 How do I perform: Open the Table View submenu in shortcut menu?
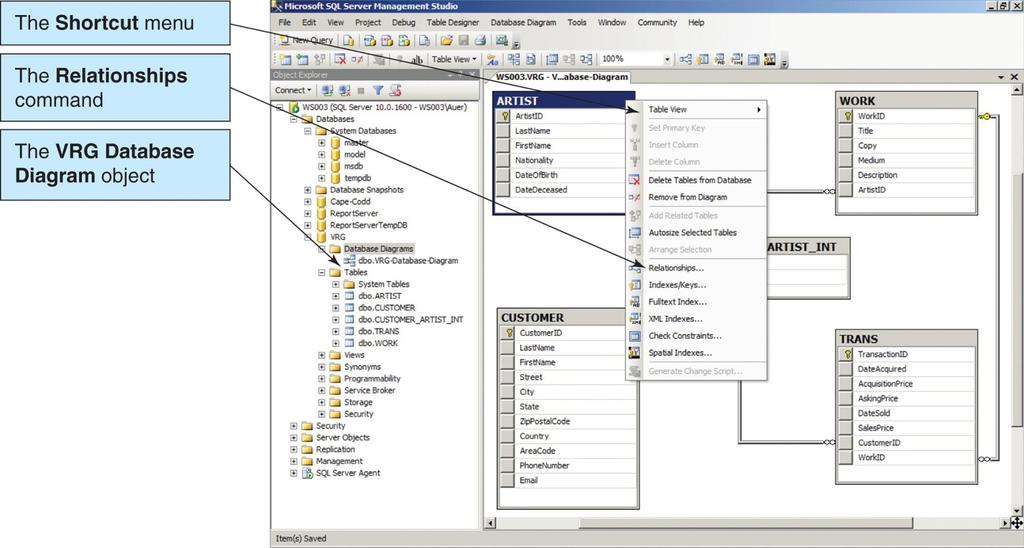coord(696,110)
